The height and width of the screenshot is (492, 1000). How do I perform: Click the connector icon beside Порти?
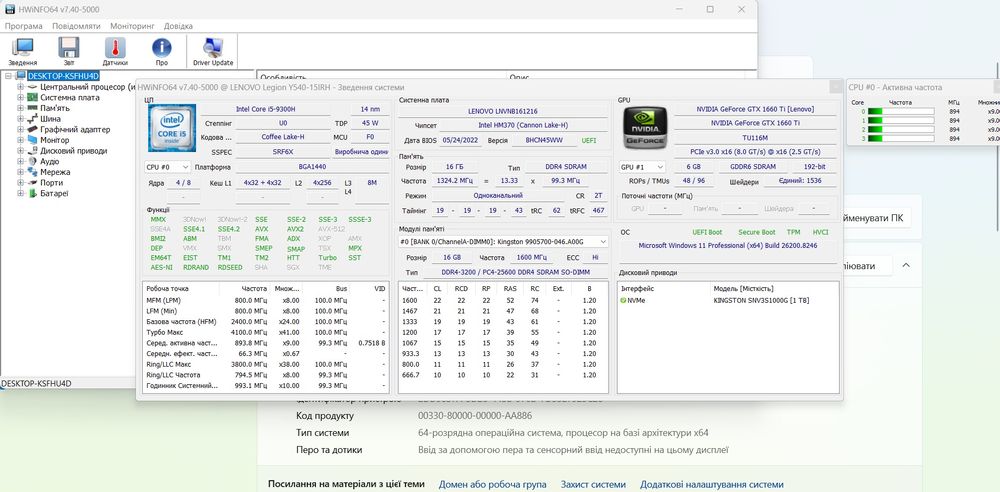click(x=32, y=183)
